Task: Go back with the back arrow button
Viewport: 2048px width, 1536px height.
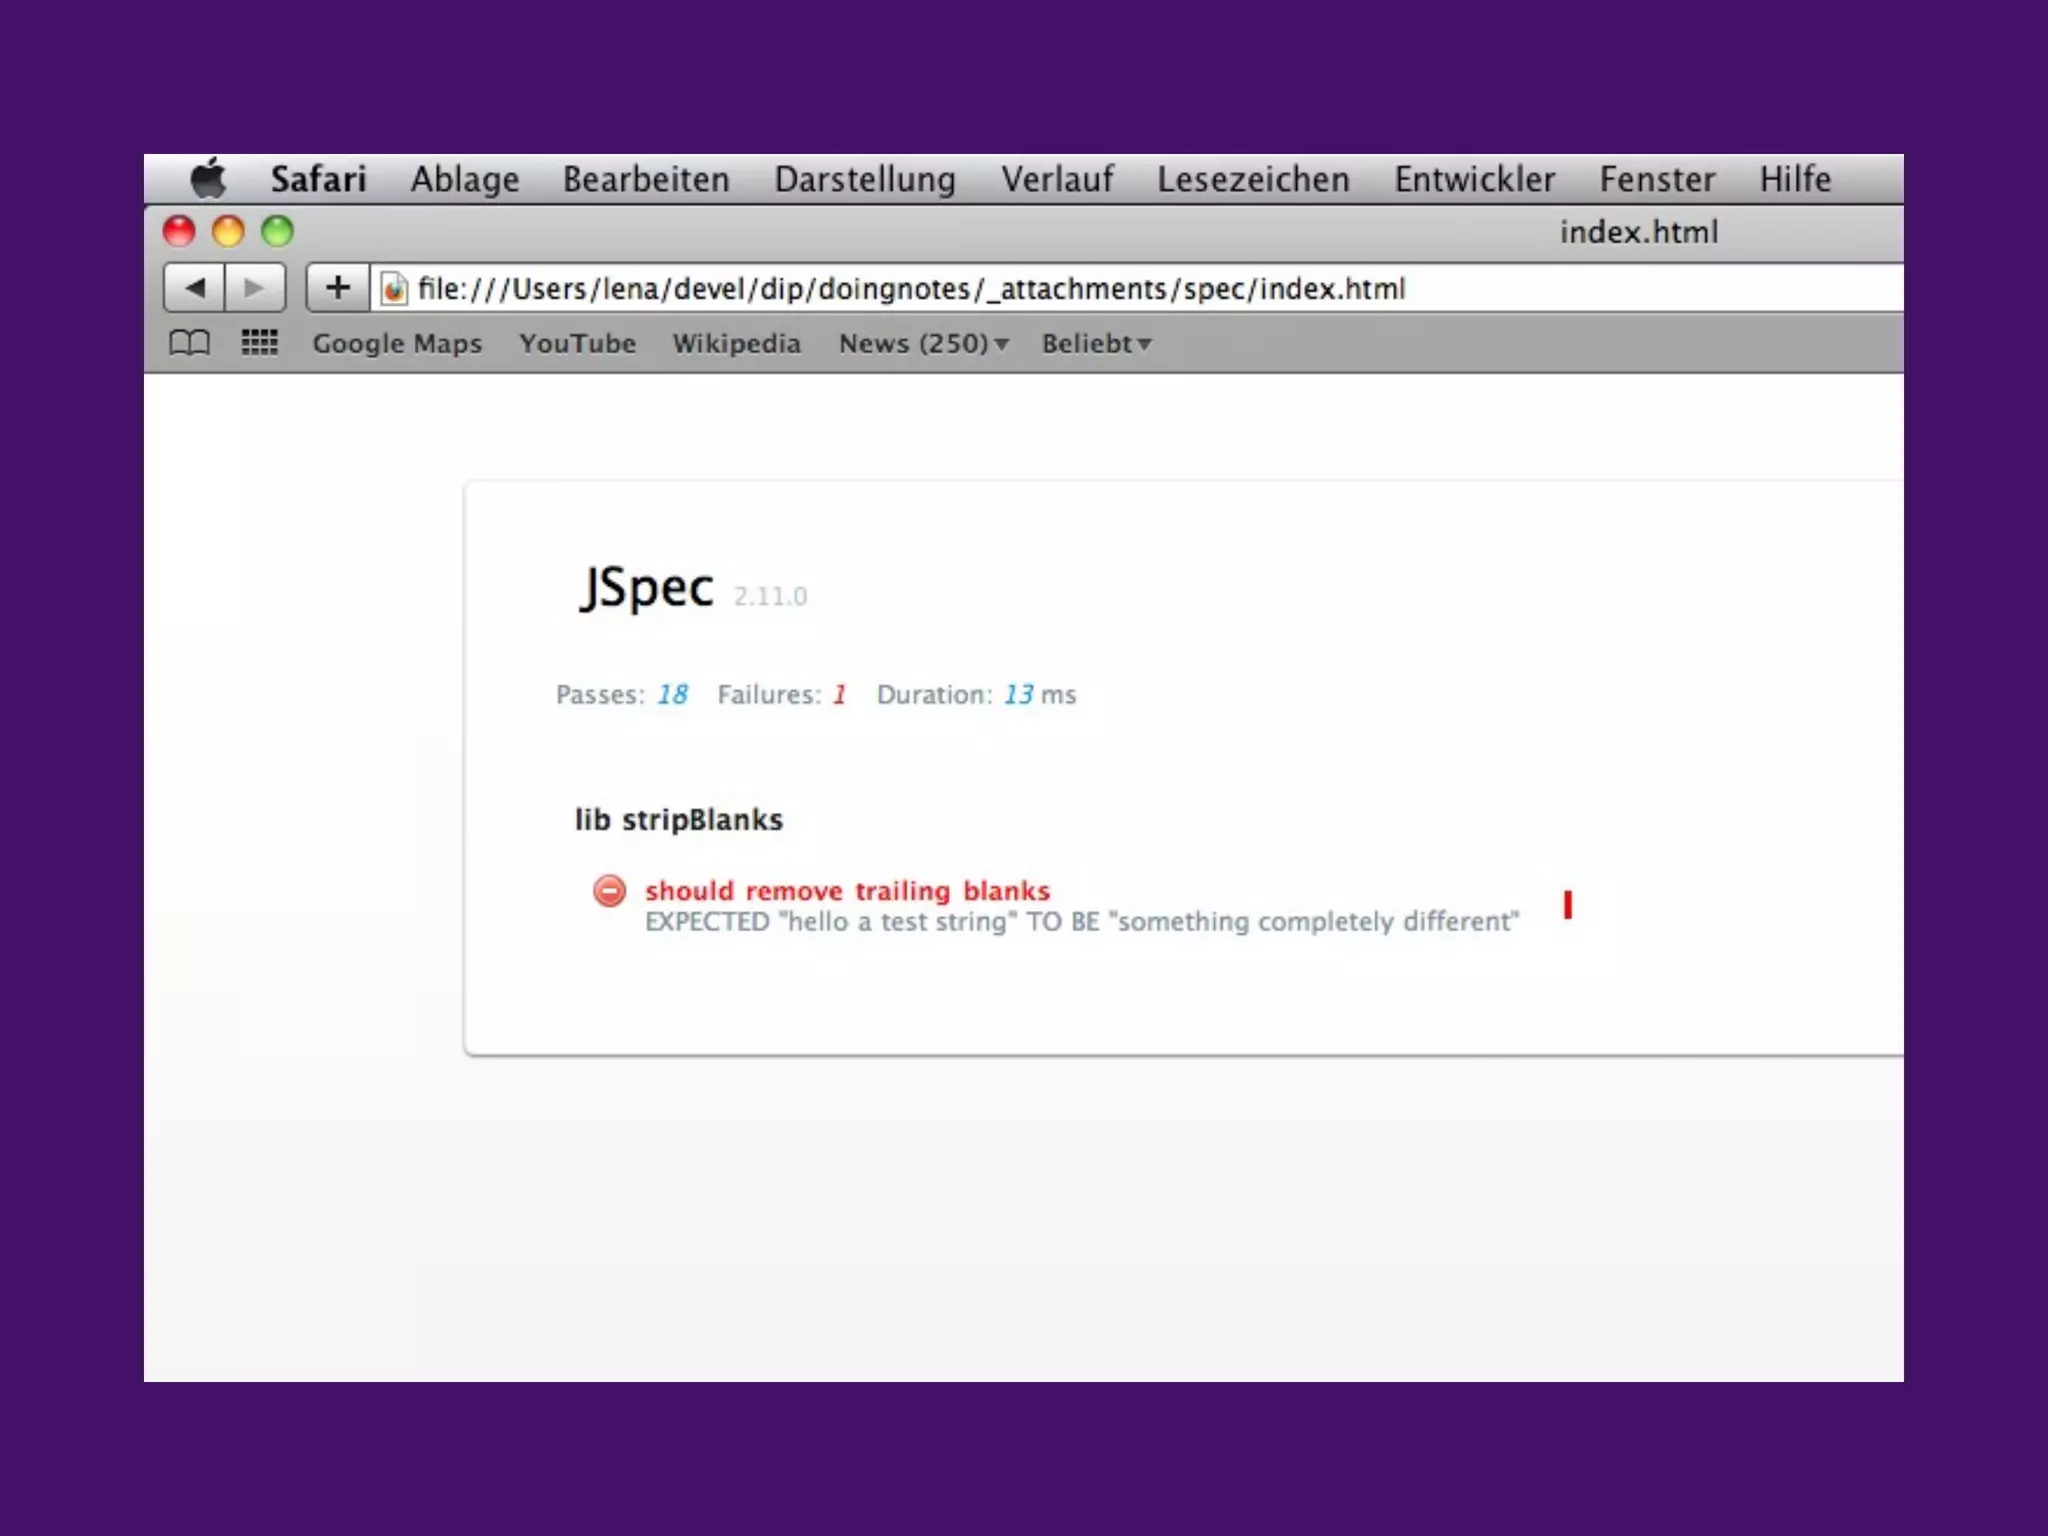Action: [x=195, y=288]
